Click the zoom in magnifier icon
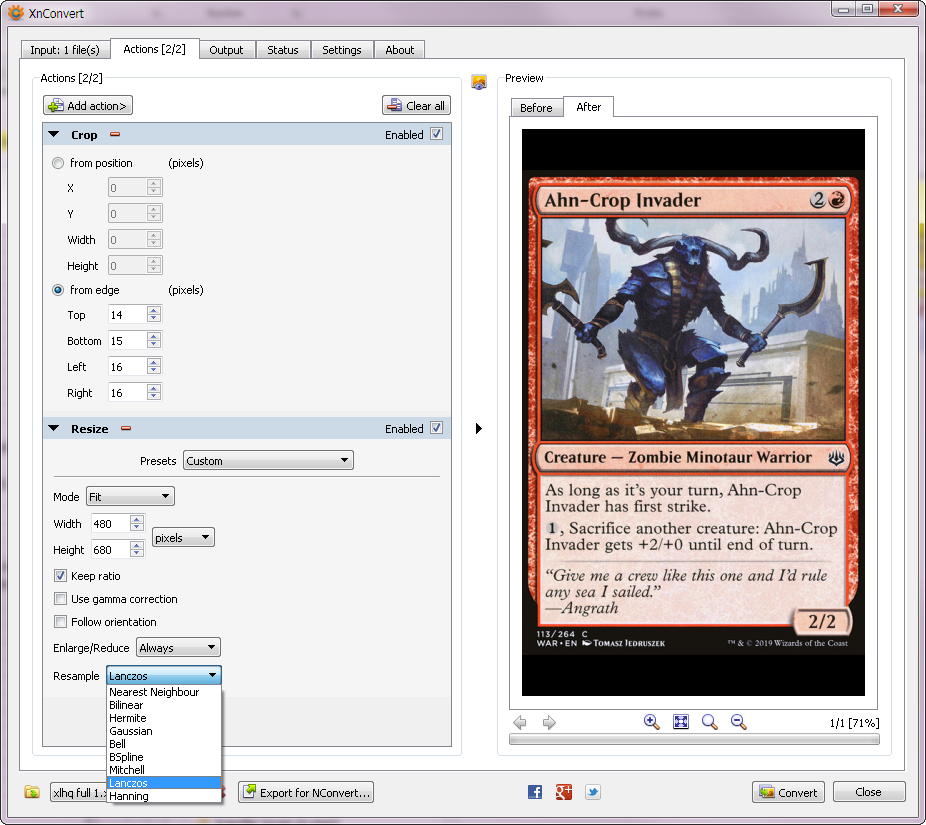926x825 pixels. 651,722
